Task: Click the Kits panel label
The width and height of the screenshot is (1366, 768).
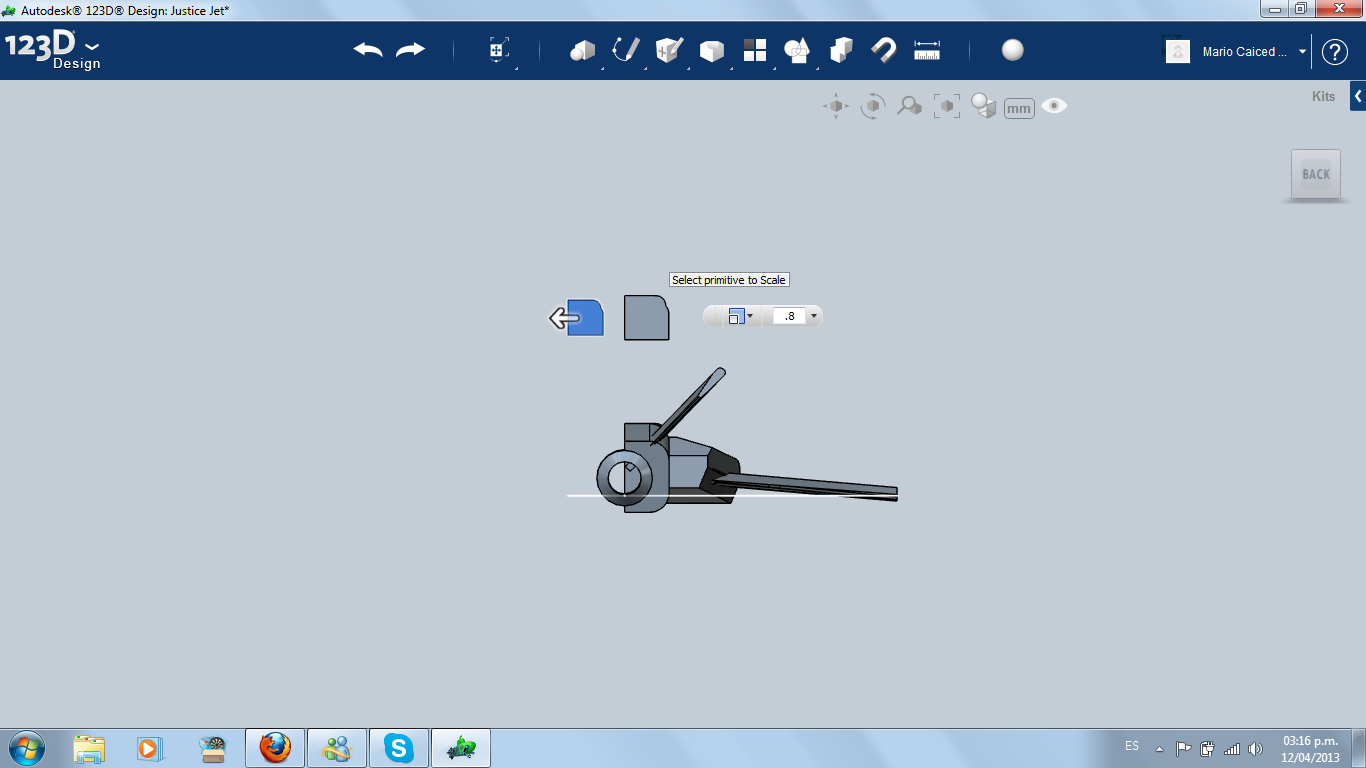Action: 1323,97
